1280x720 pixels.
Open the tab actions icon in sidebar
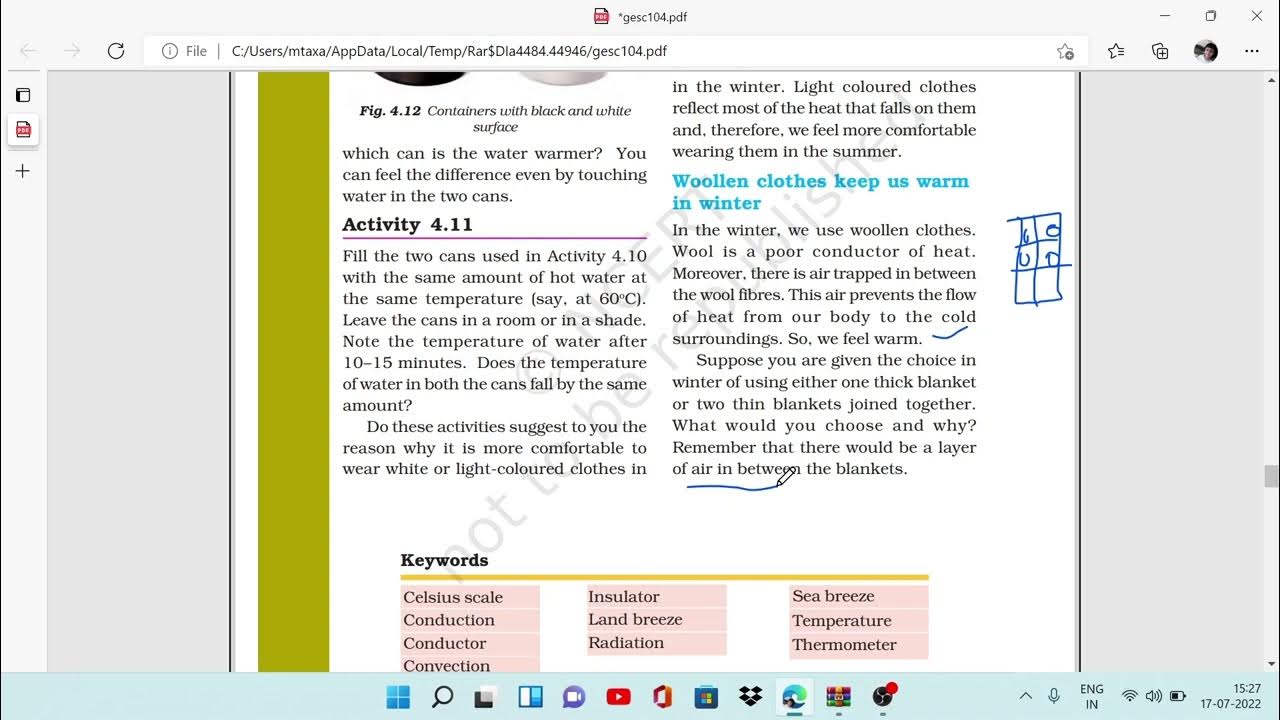[x=23, y=95]
